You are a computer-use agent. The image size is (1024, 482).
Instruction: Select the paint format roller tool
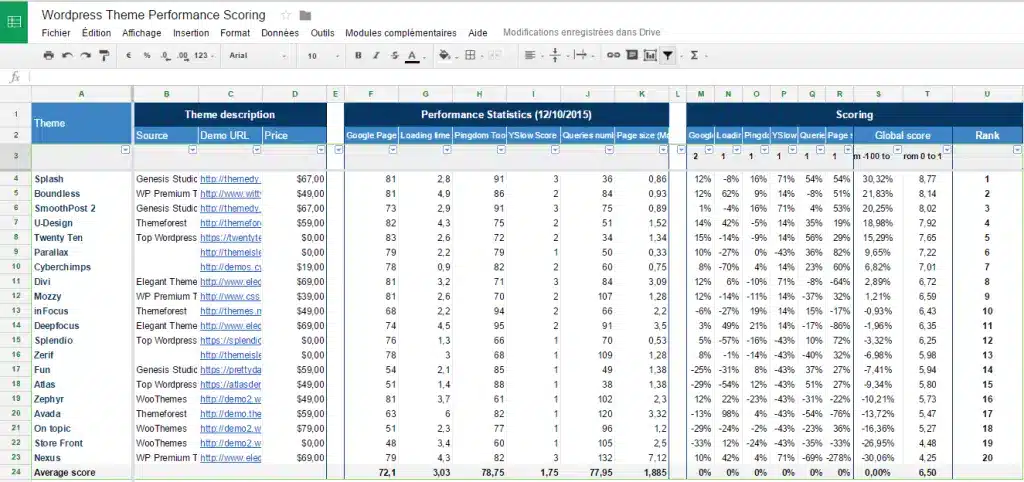(x=104, y=56)
